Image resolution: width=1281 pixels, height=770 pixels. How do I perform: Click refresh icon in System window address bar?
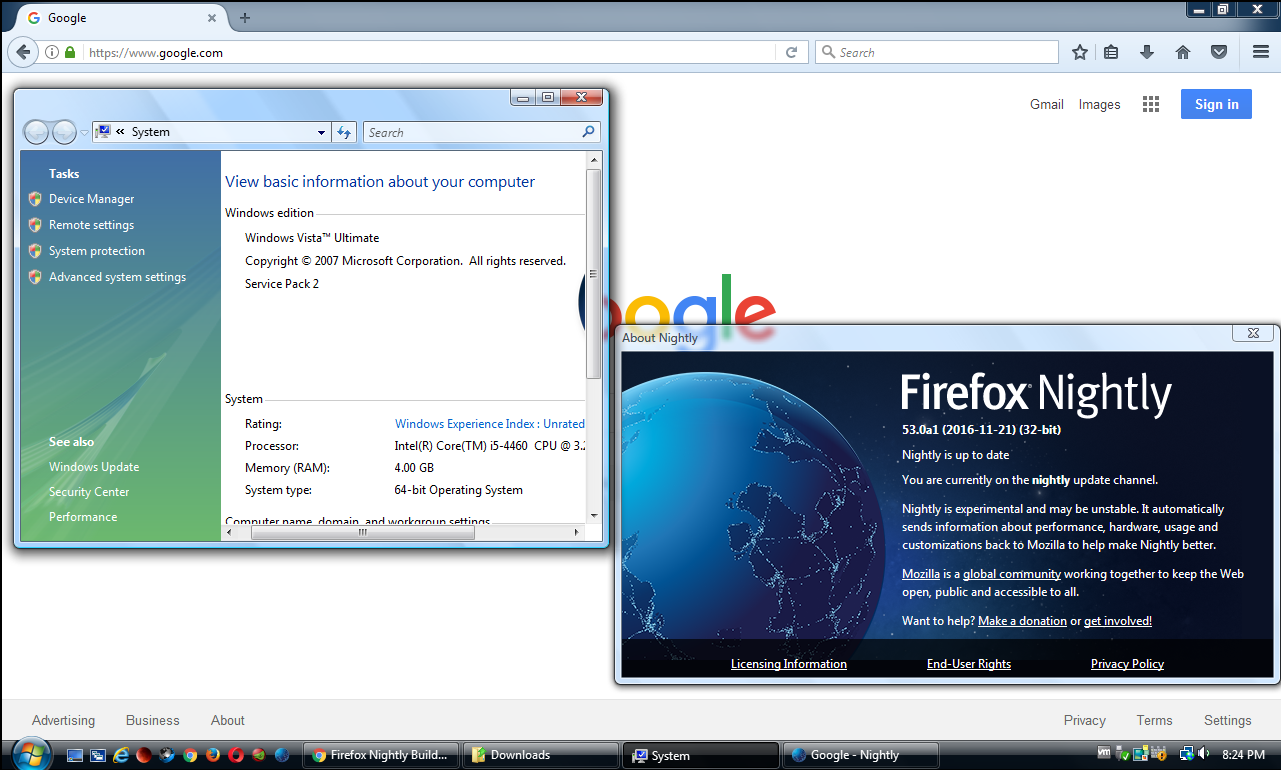[344, 132]
